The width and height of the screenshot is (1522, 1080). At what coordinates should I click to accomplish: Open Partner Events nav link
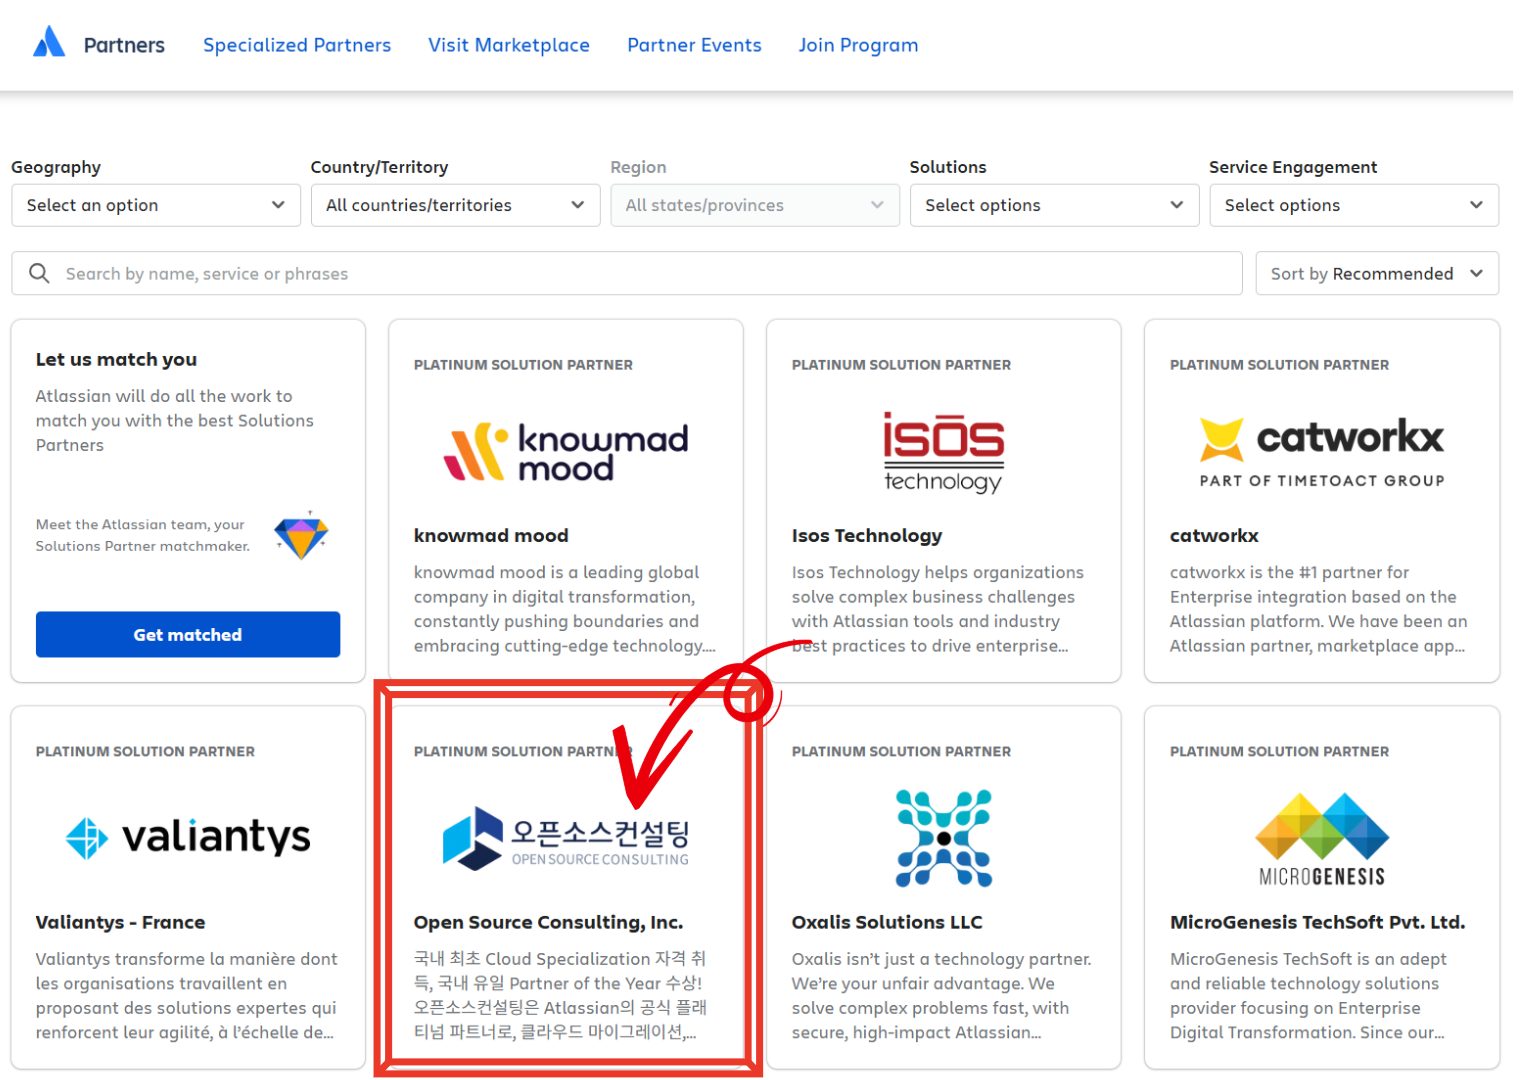[x=694, y=45]
